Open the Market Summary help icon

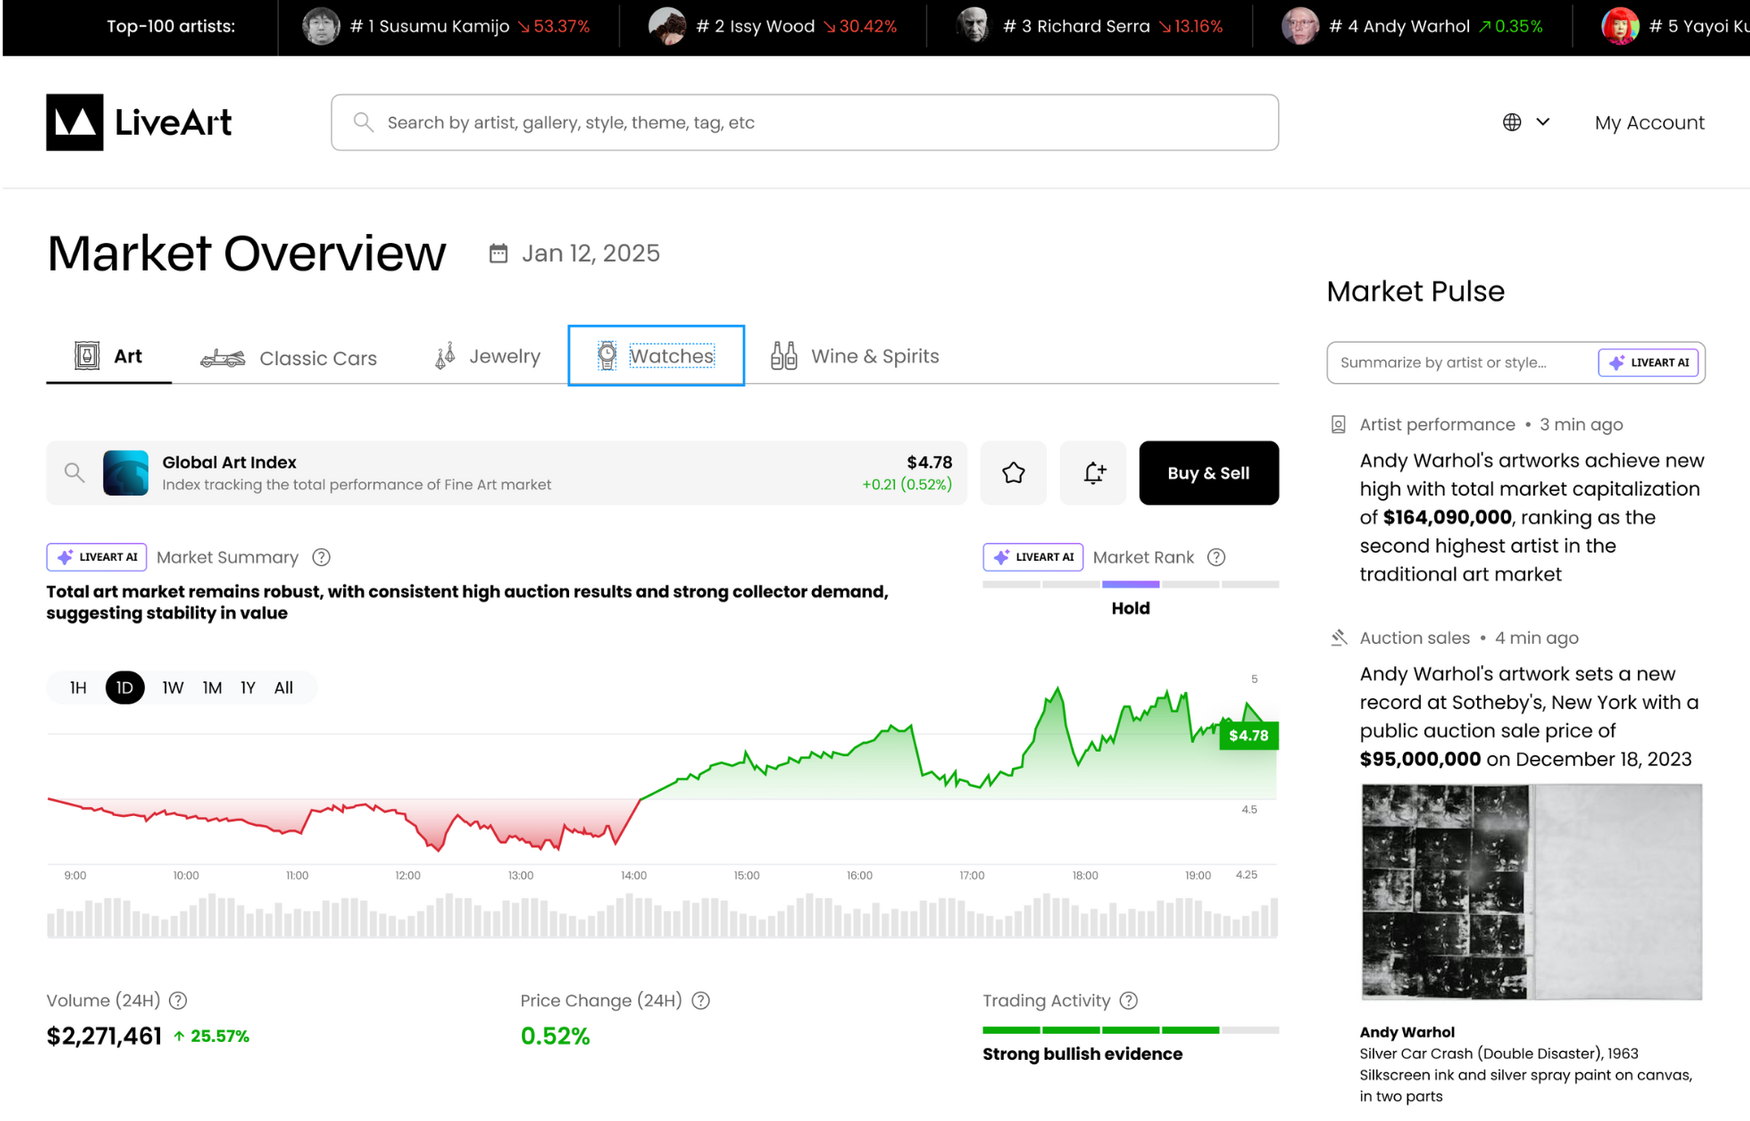pos(321,557)
